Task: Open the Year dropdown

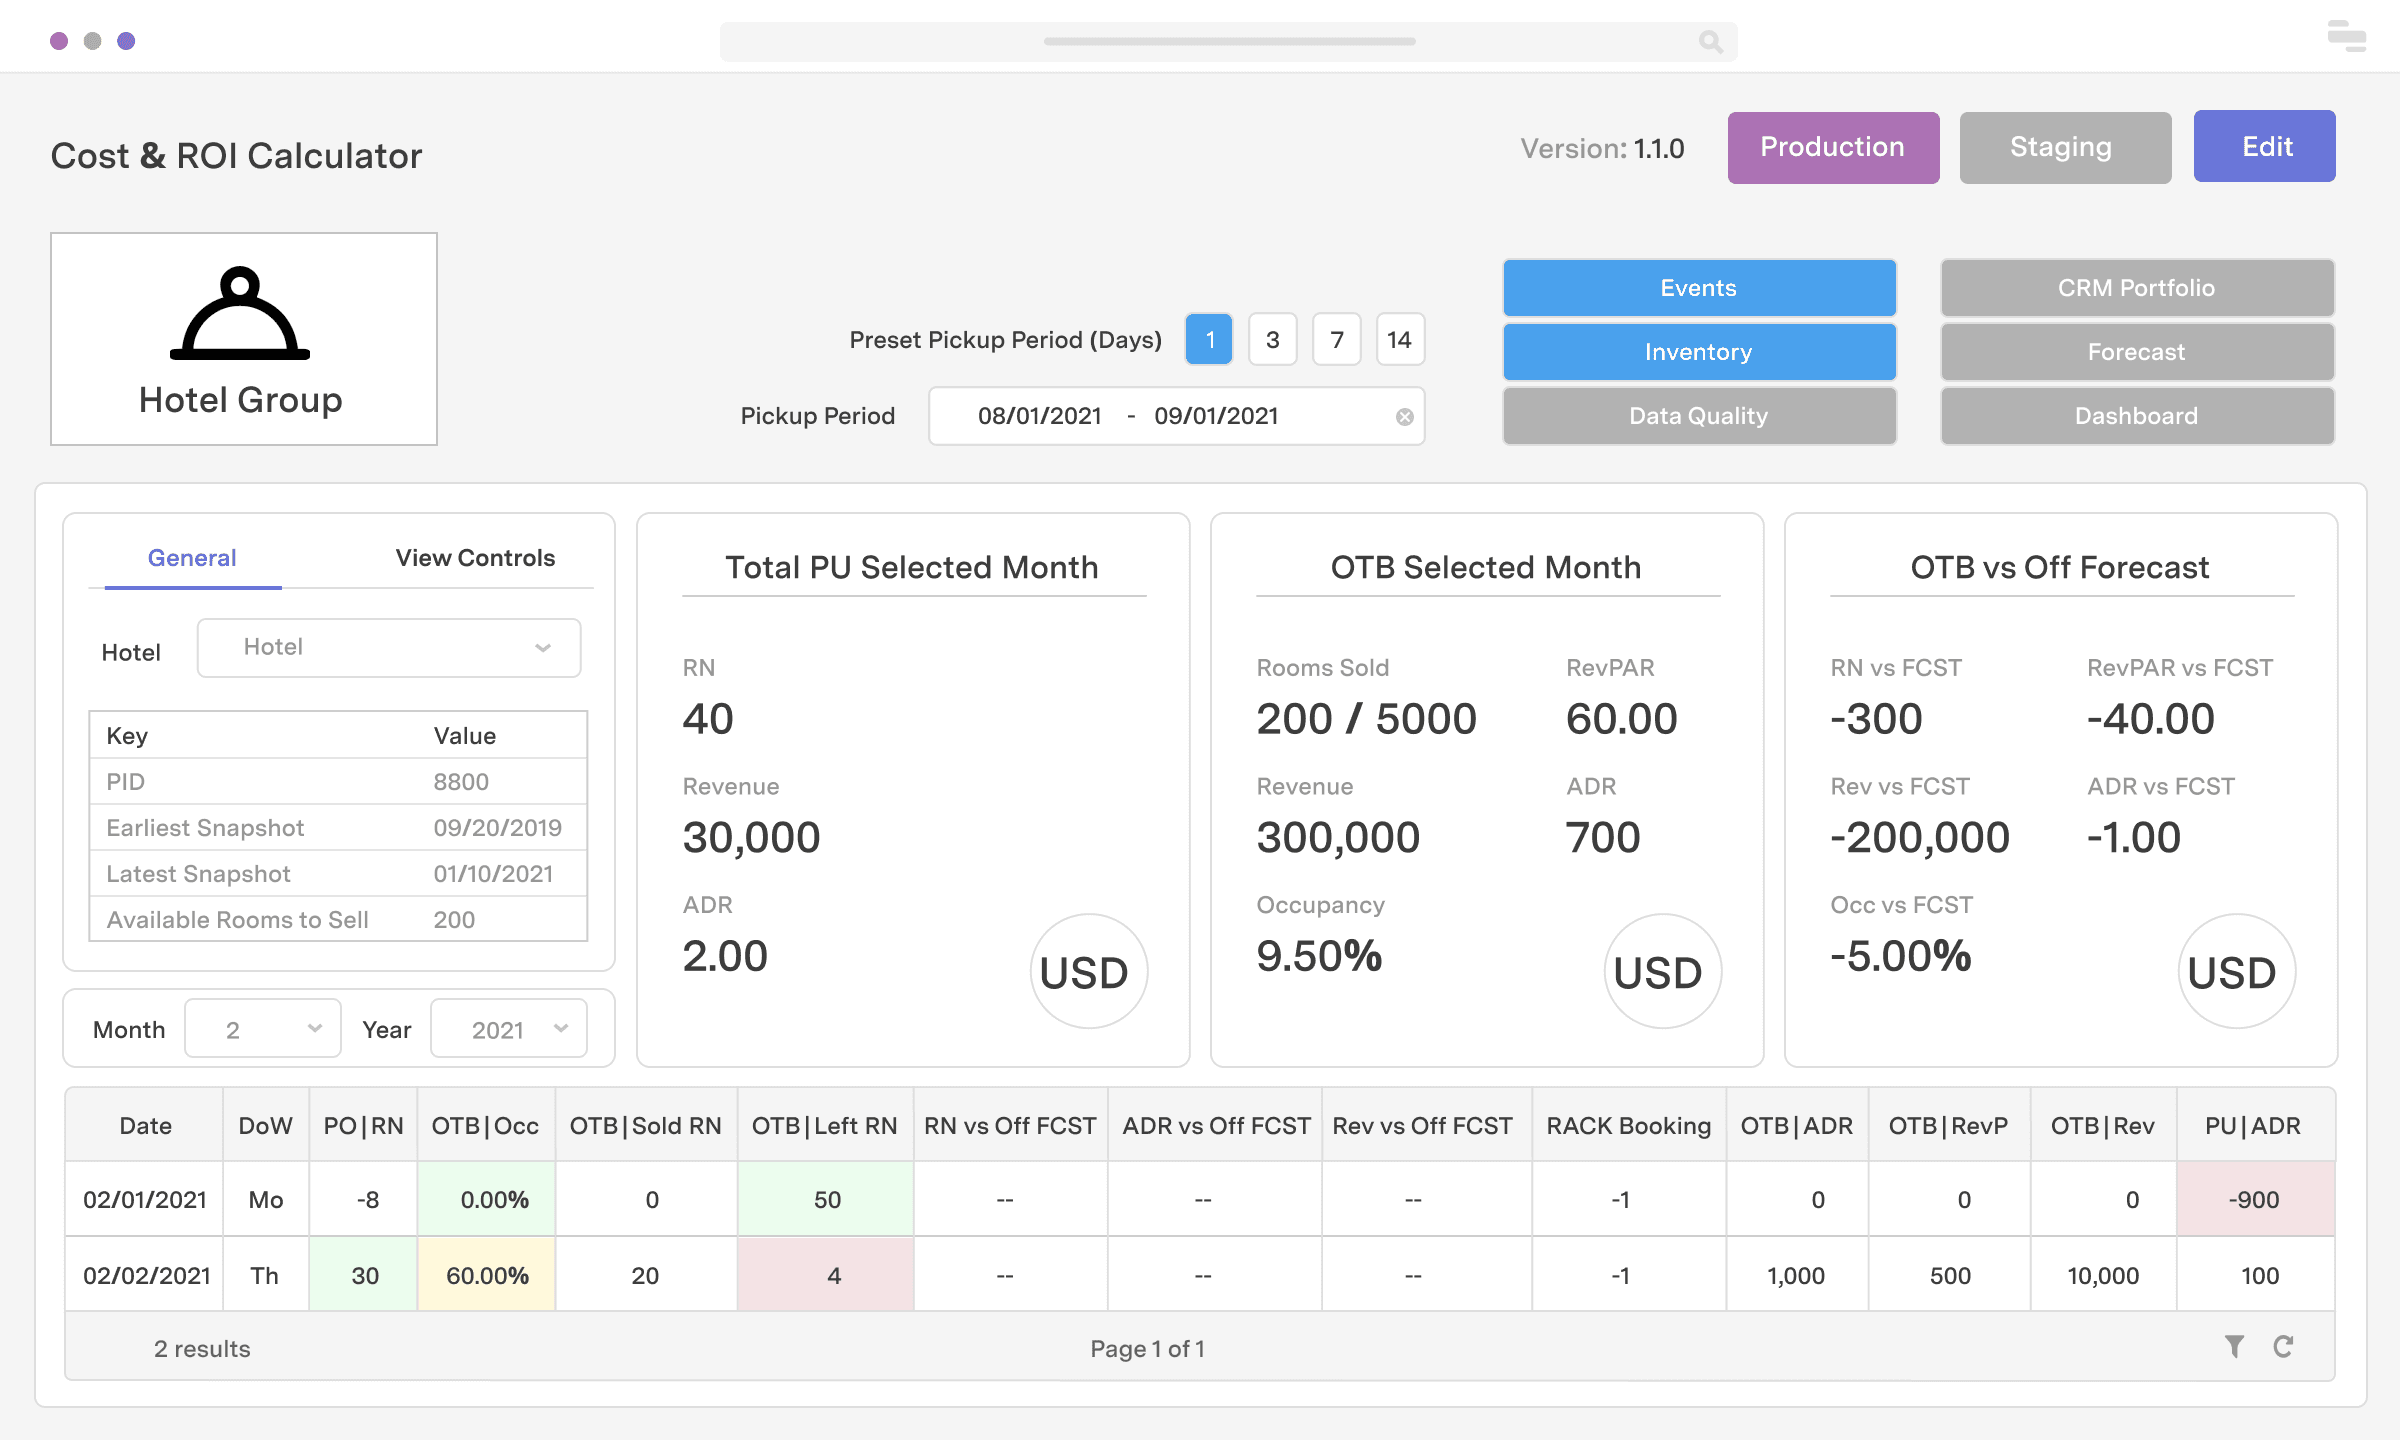Action: click(x=509, y=1029)
